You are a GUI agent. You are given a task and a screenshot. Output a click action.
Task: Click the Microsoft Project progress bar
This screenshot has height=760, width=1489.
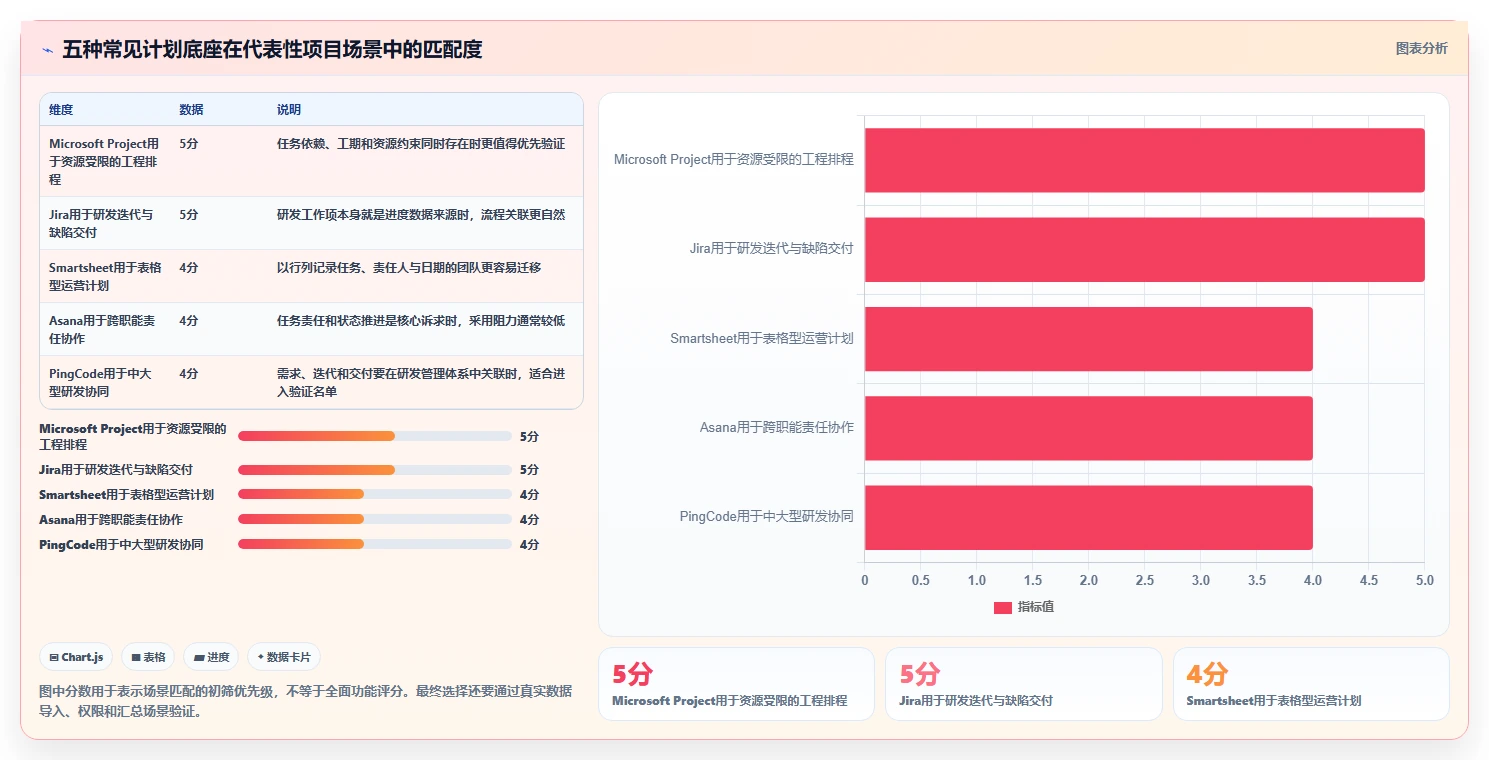375,436
